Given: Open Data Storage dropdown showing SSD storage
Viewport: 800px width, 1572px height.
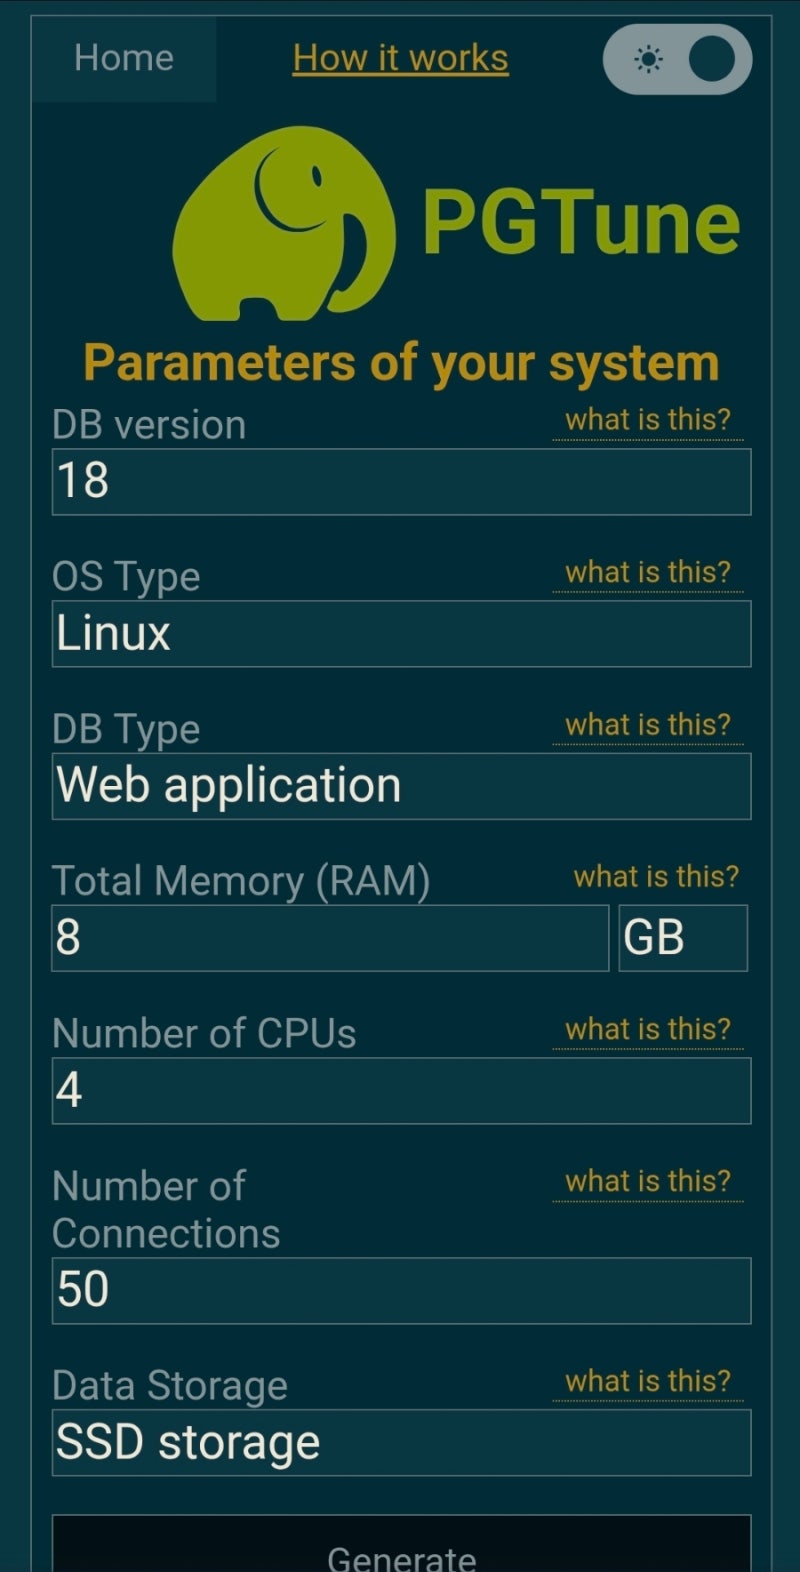Looking at the screenshot, I should (x=400, y=1443).
